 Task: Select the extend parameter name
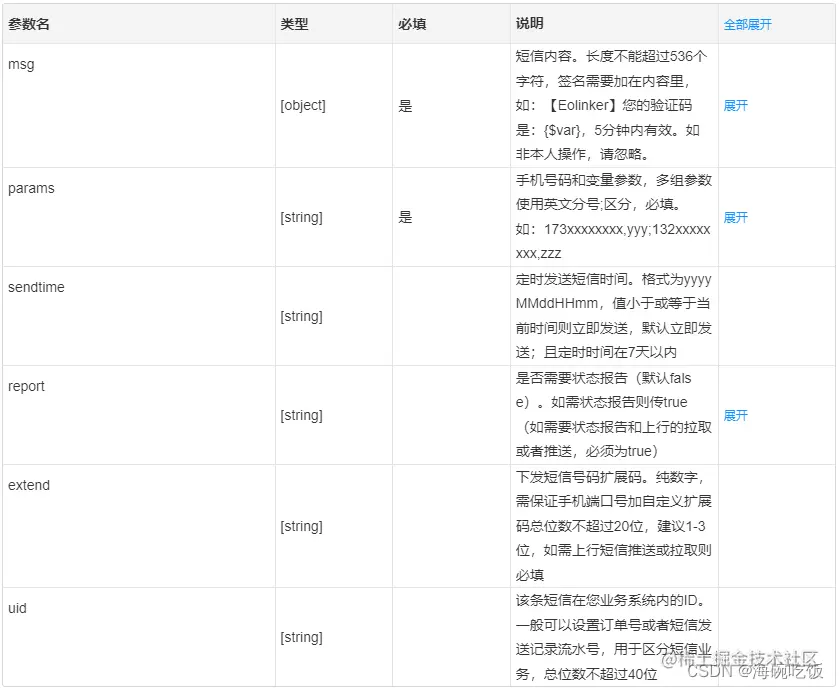(x=29, y=485)
